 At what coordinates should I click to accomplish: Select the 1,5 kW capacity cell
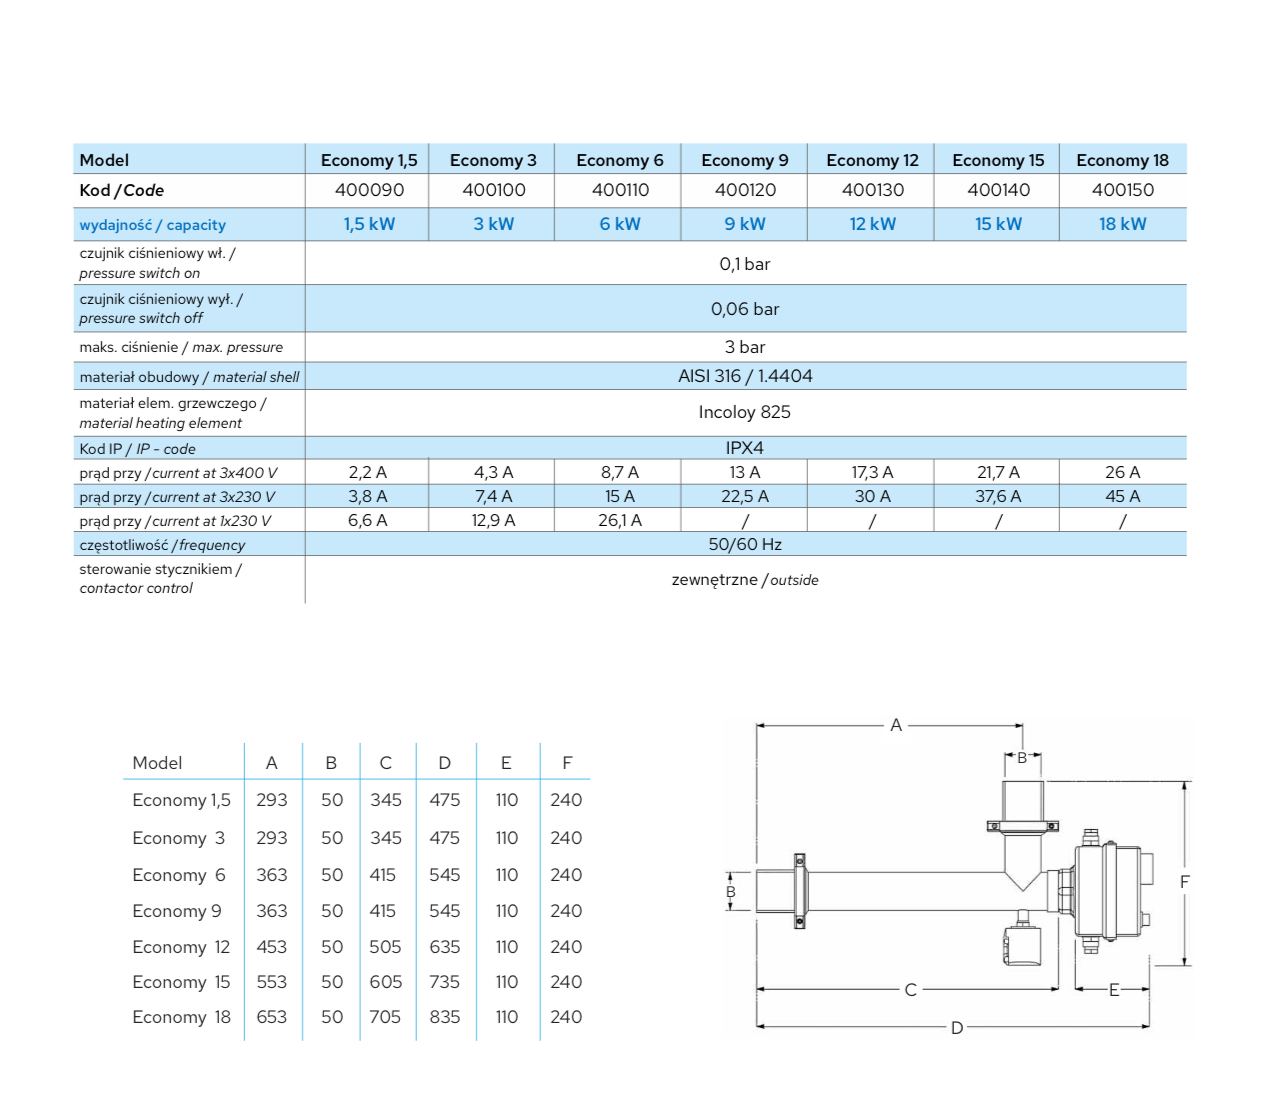pos(369,224)
